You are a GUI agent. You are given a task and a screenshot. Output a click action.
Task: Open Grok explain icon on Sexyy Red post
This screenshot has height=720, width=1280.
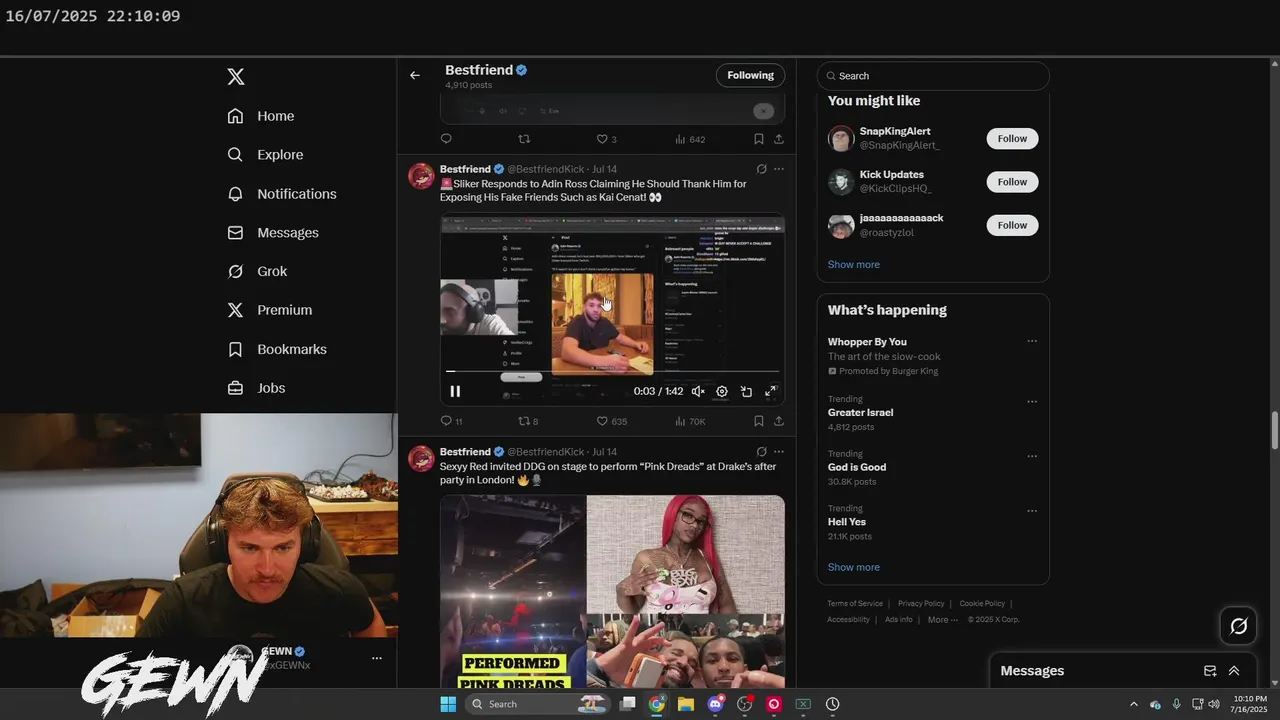coord(761,452)
